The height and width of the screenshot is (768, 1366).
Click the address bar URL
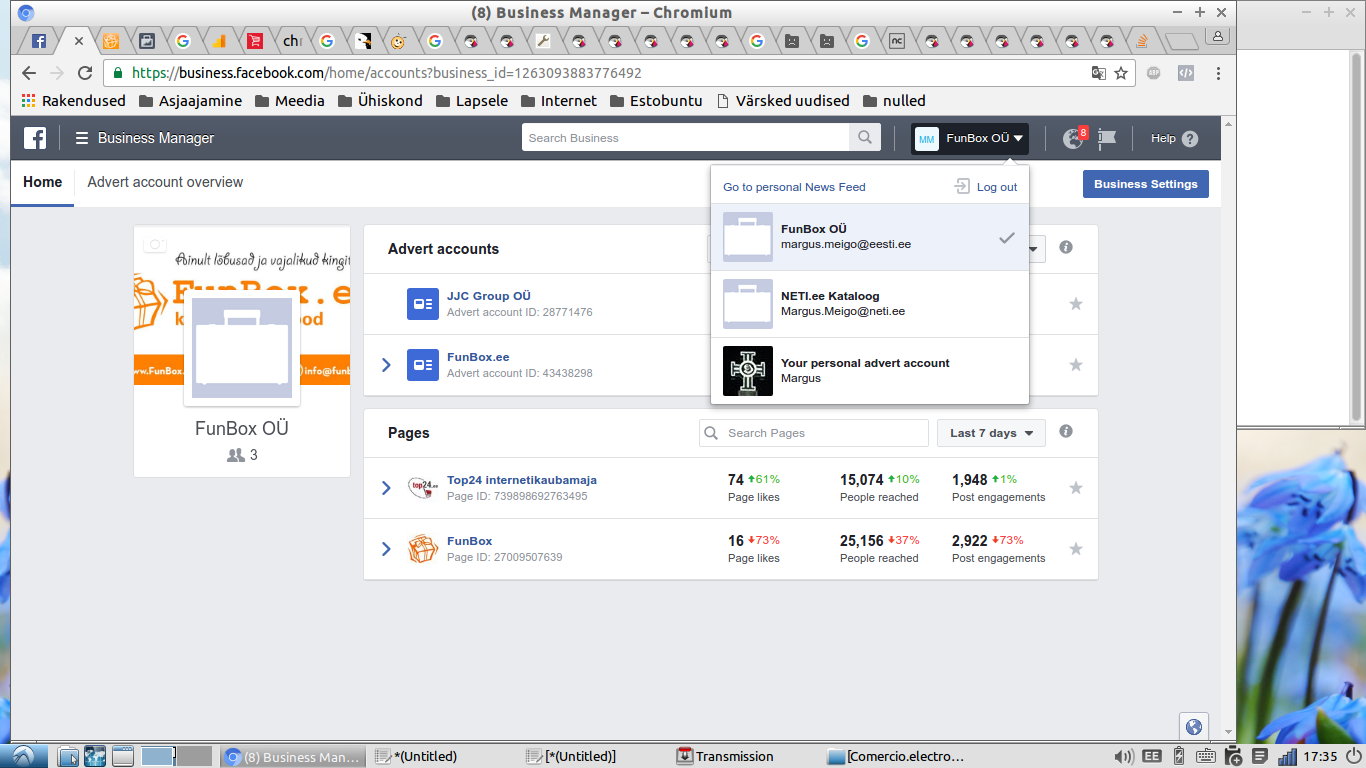[386, 73]
